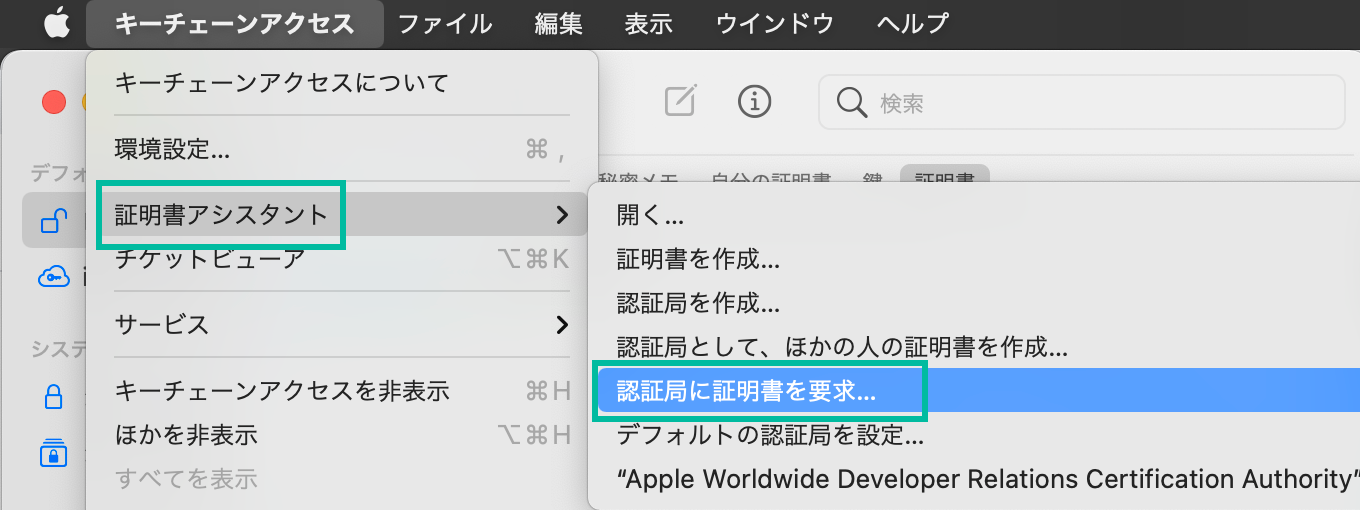The width and height of the screenshot is (1360, 510).
Task: Select 認証局として、ほかの人の証明書を作成...
Action: [976, 347]
